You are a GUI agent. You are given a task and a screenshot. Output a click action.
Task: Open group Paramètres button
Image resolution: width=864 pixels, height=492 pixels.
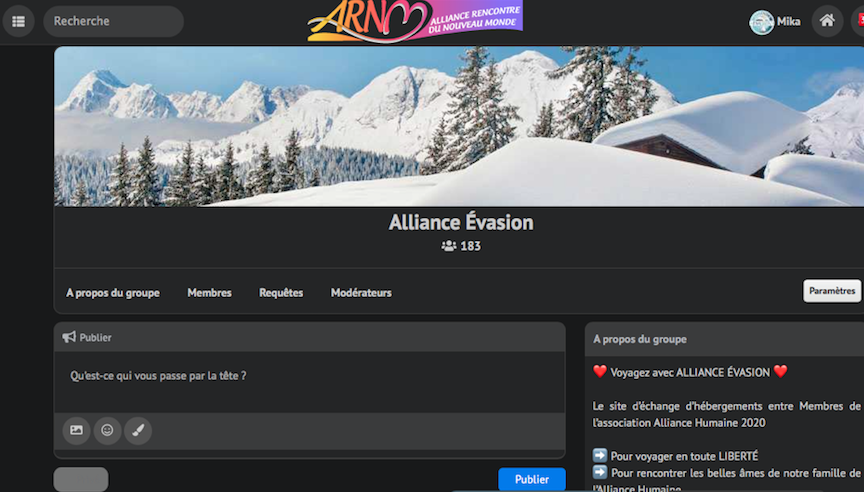coord(832,291)
